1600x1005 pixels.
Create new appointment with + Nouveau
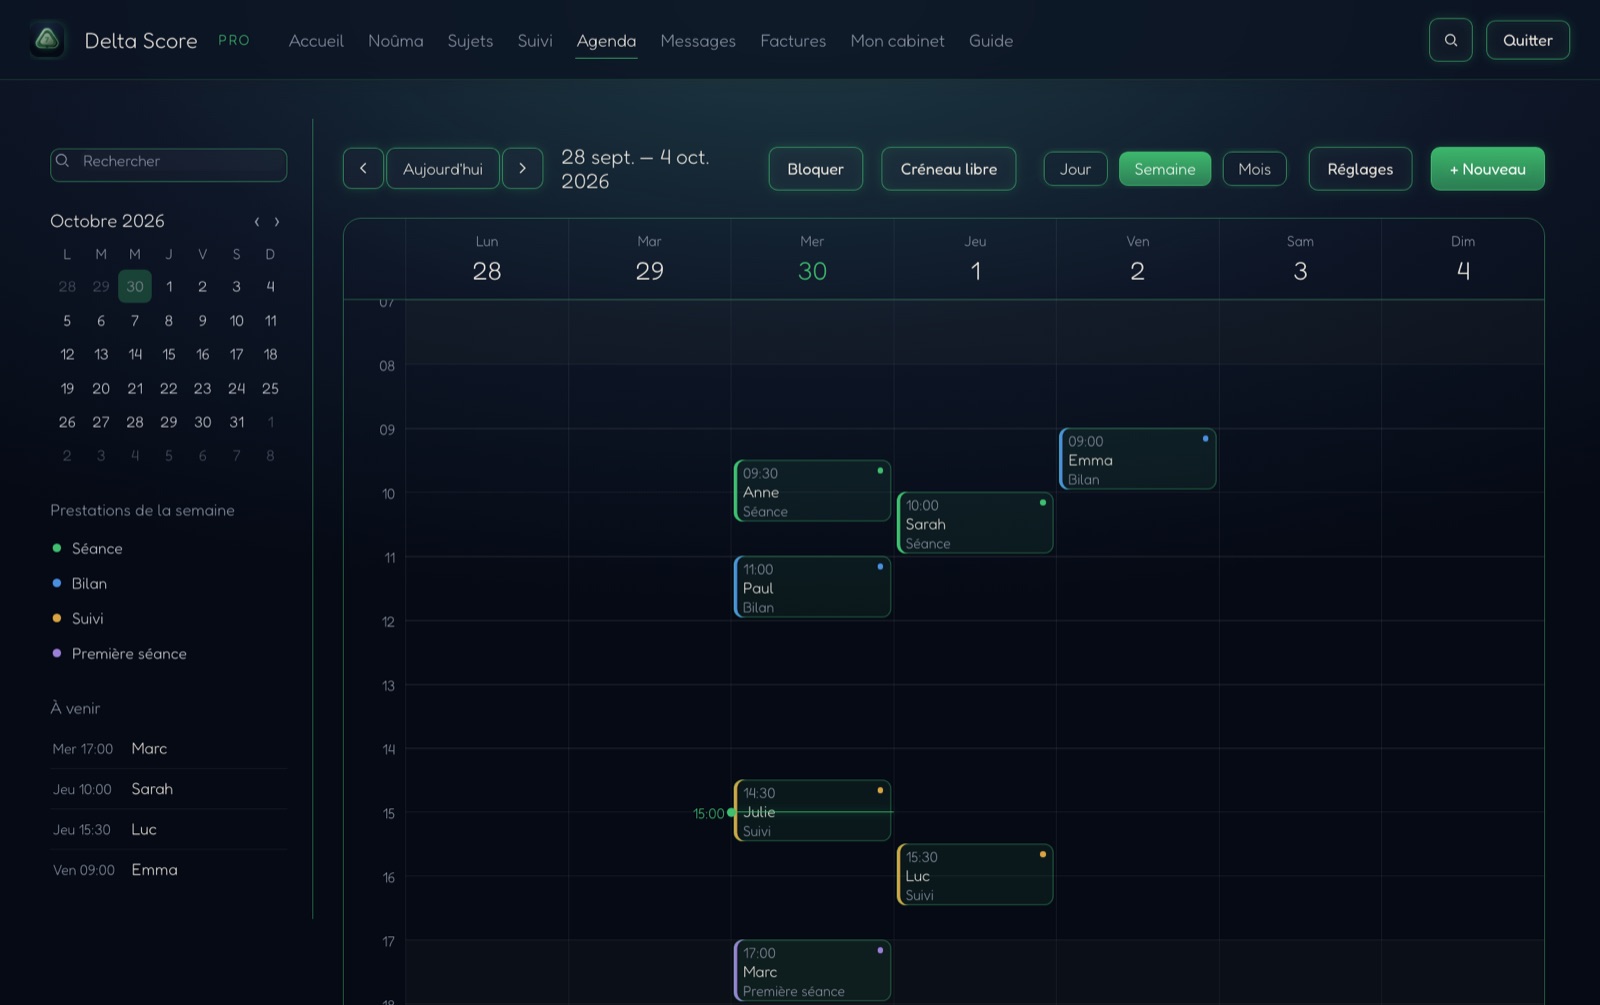tap(1487, 169)
